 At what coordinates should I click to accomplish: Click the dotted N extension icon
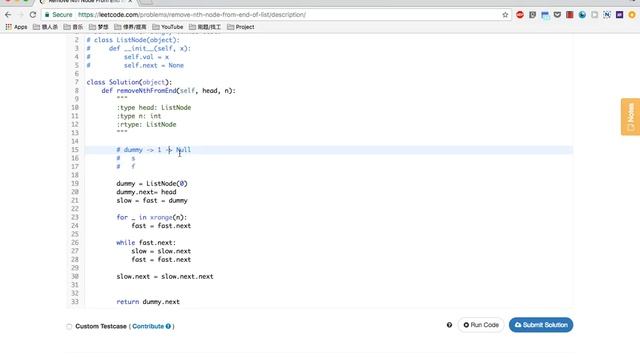point(607,15)
